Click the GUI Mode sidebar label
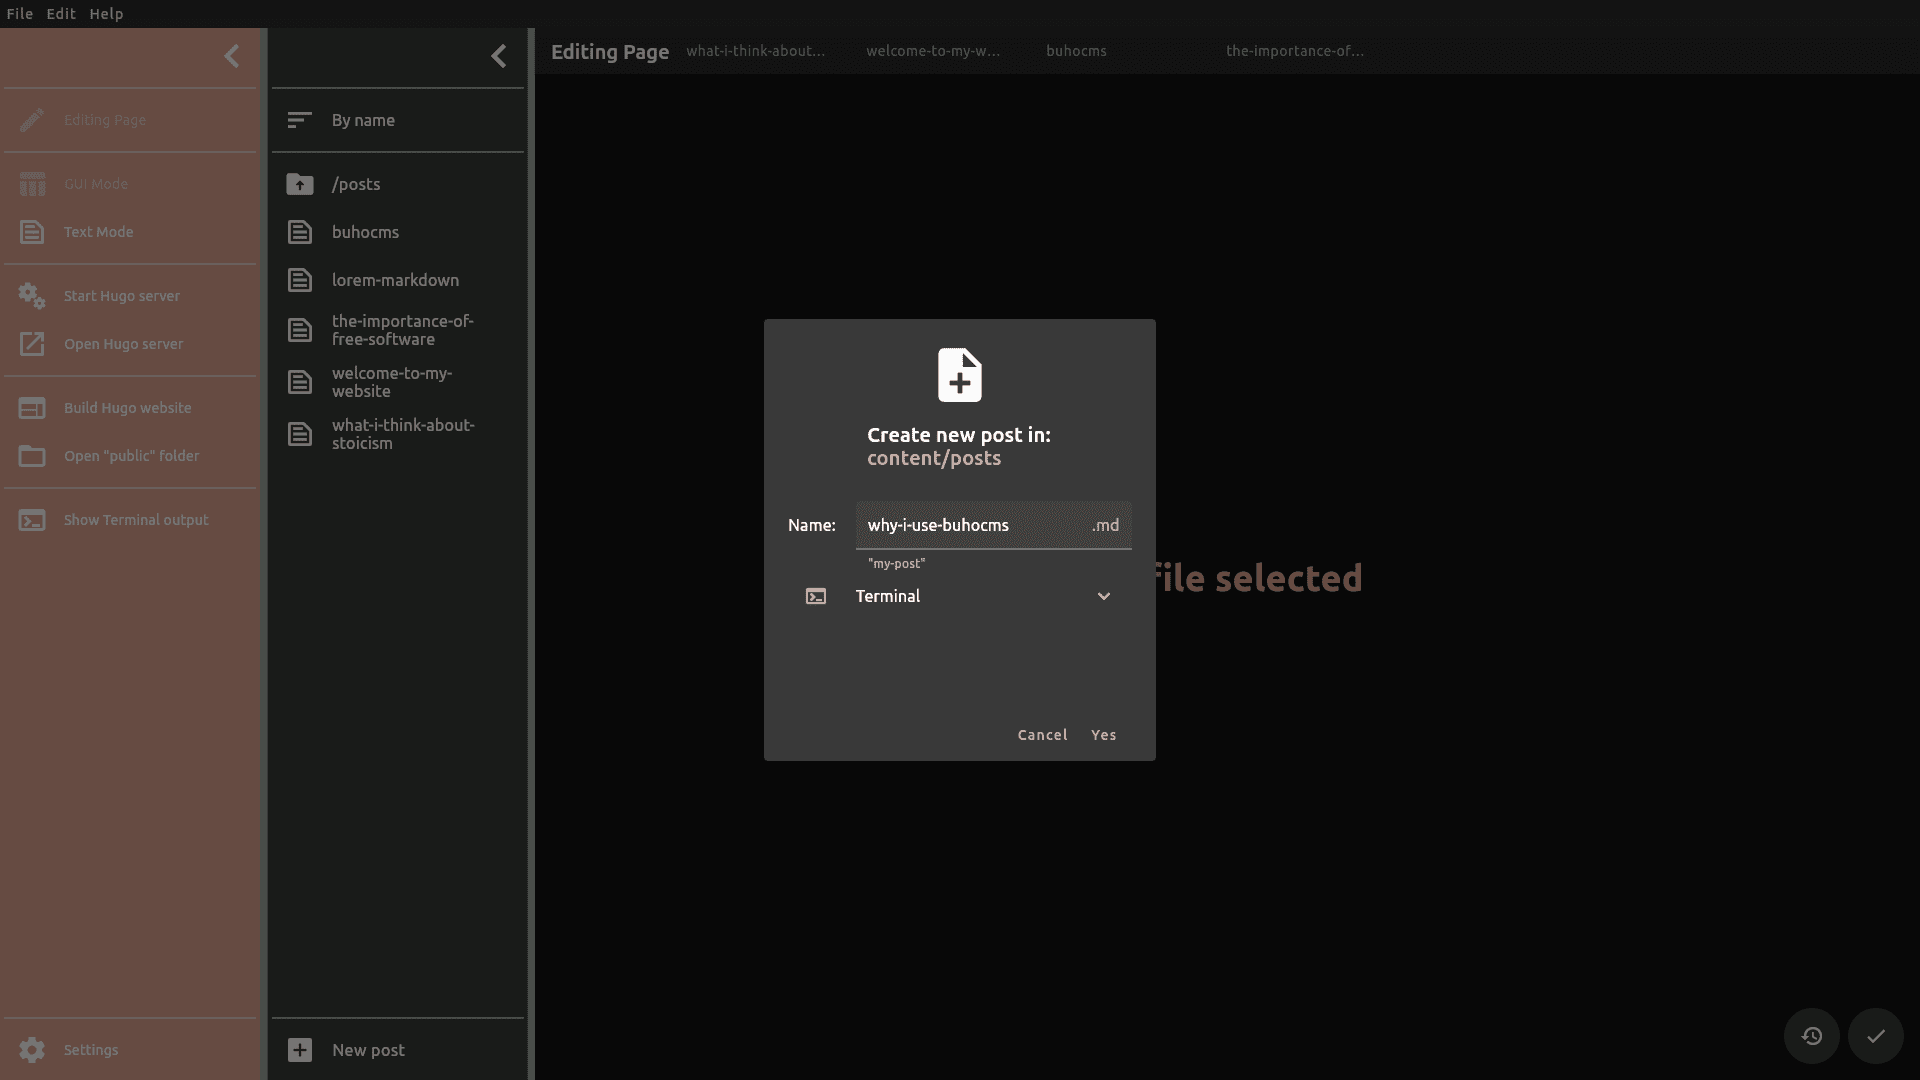Viewport: 1920px width, 1080px height. click(96, 184)
